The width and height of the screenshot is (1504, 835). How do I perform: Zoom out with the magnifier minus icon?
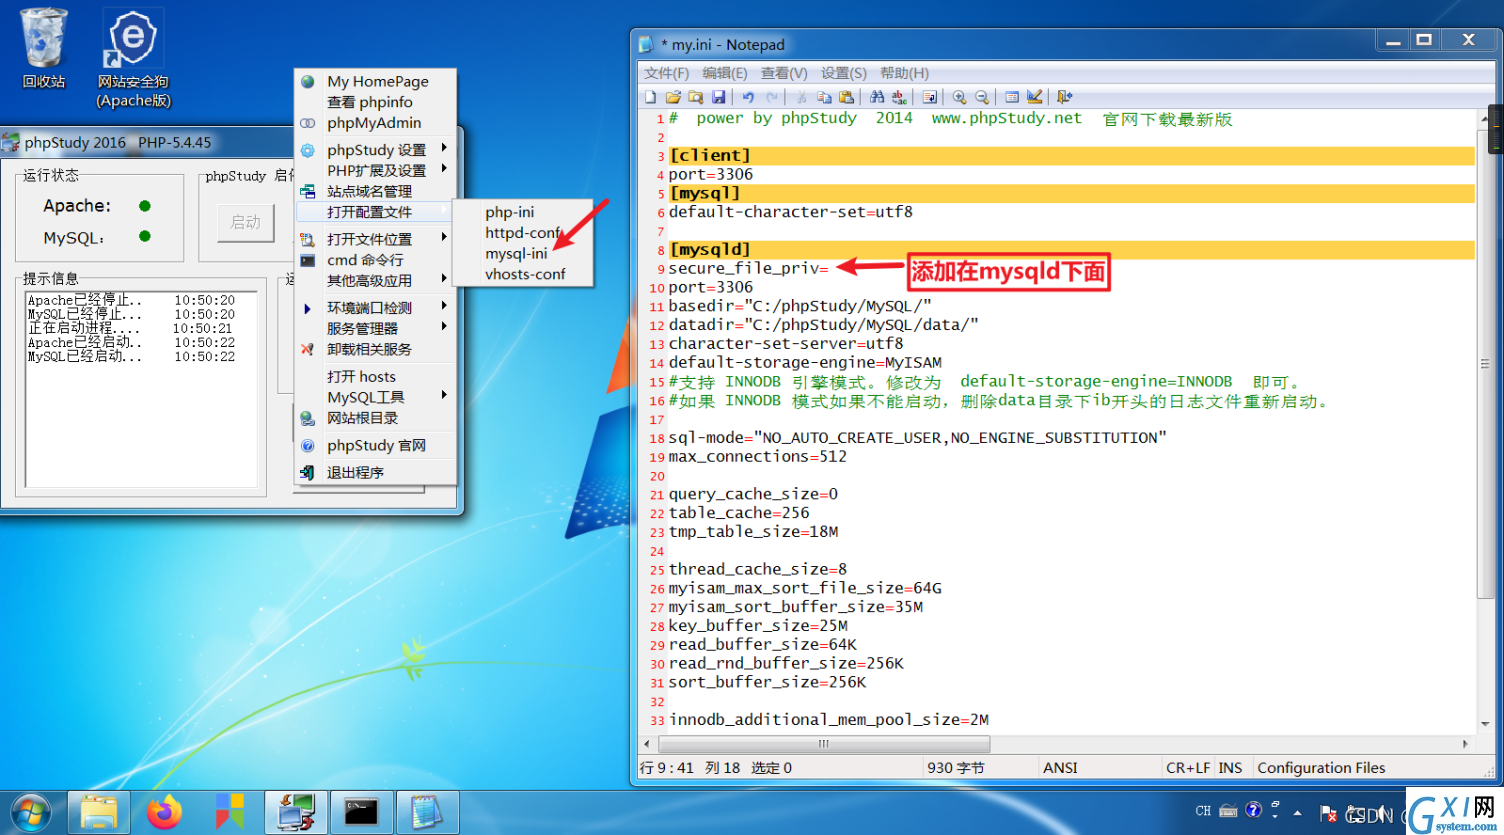(982, 97)
